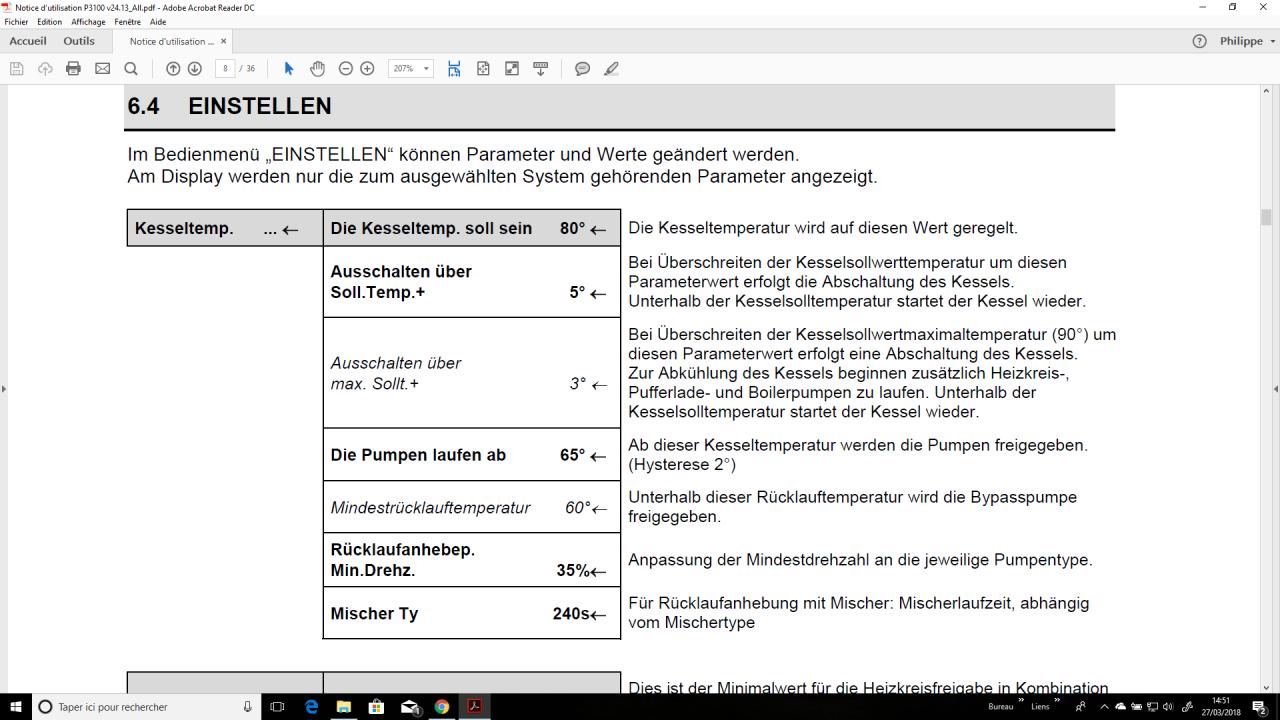Image resolution: width=1280 pixels, height=720 pixels.
Task: Zoom in with the plus icon
Action: point(367,69)
